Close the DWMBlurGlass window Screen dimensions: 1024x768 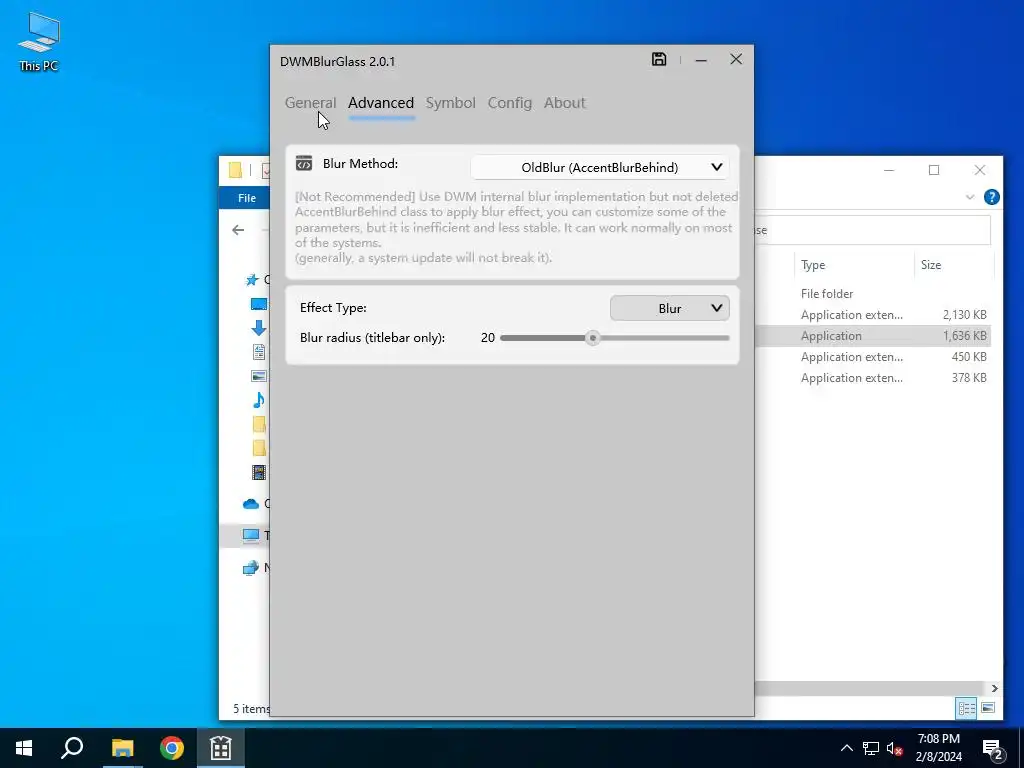736,59
